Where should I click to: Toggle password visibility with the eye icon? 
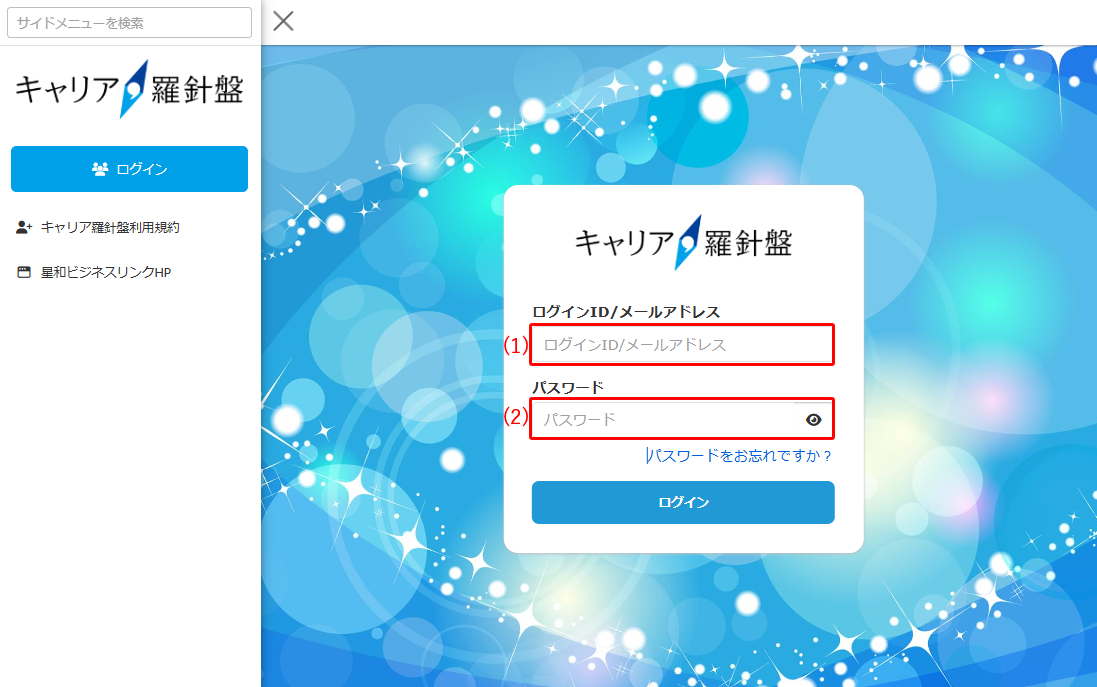click(x=813, y=420)
